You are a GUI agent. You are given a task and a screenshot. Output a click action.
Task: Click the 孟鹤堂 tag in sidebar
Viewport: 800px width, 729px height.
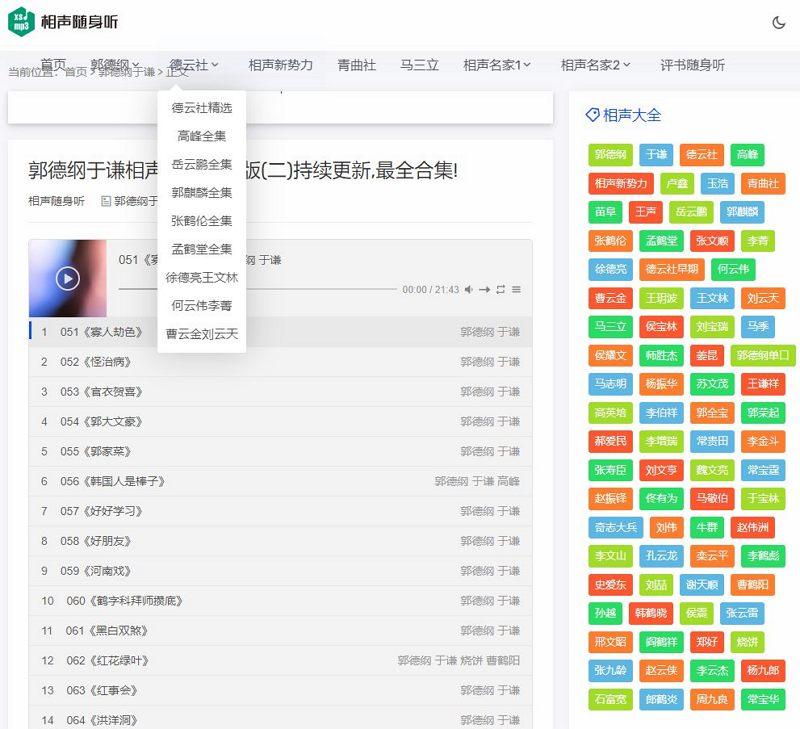click(661, 241)
